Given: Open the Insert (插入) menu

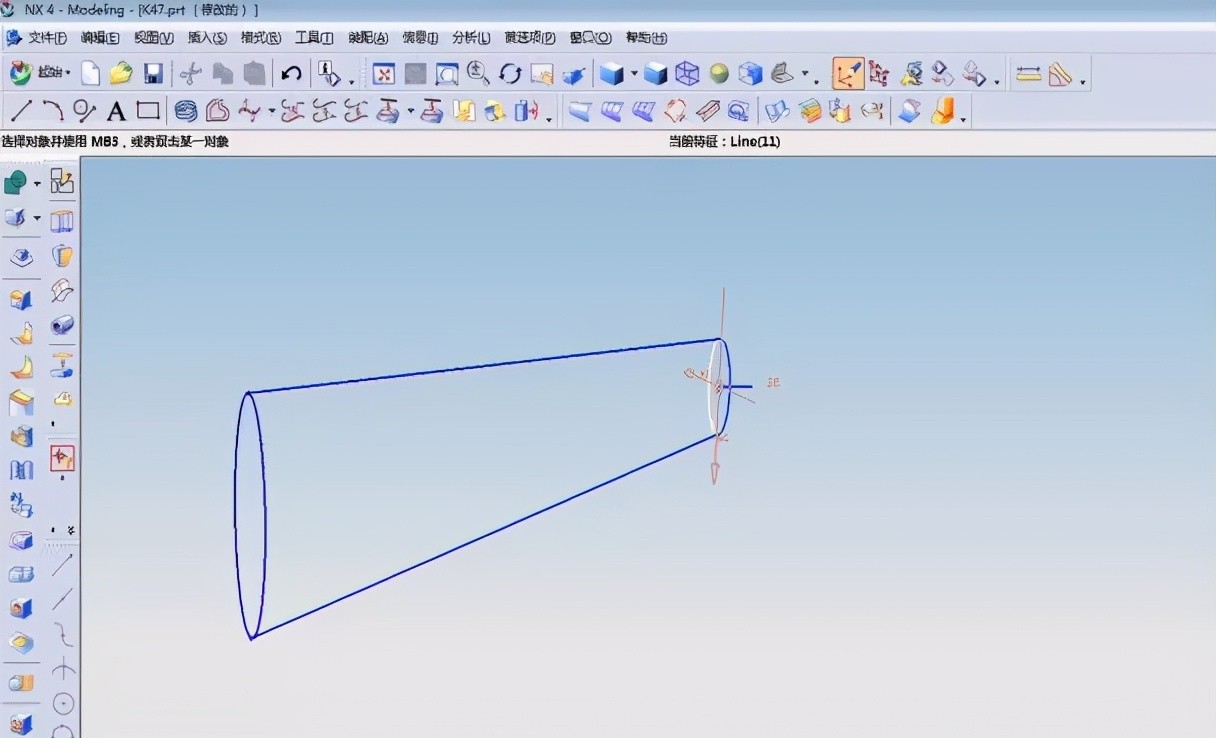Looking at the screenshot, I should click(207, 38).
